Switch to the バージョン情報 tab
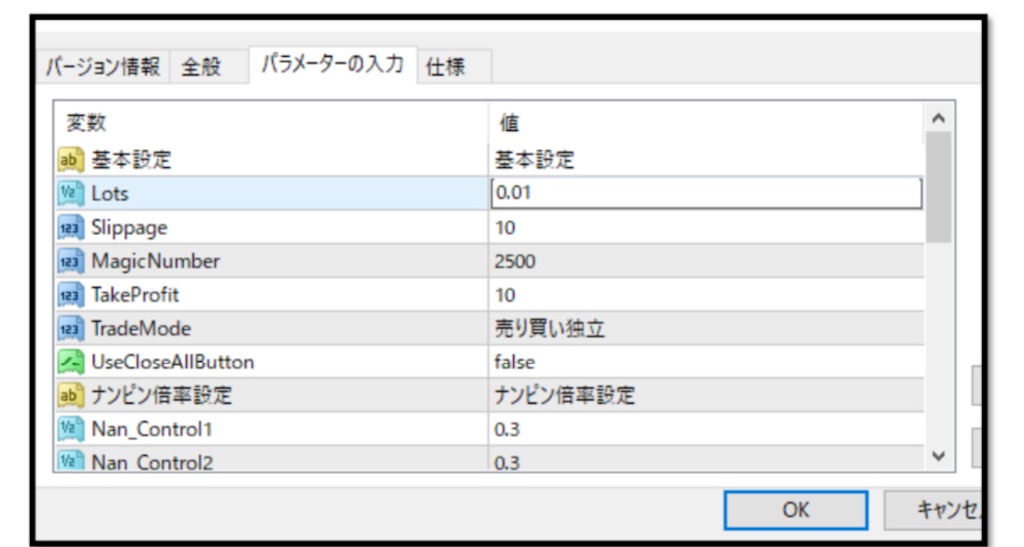 [x=103, y=67]
